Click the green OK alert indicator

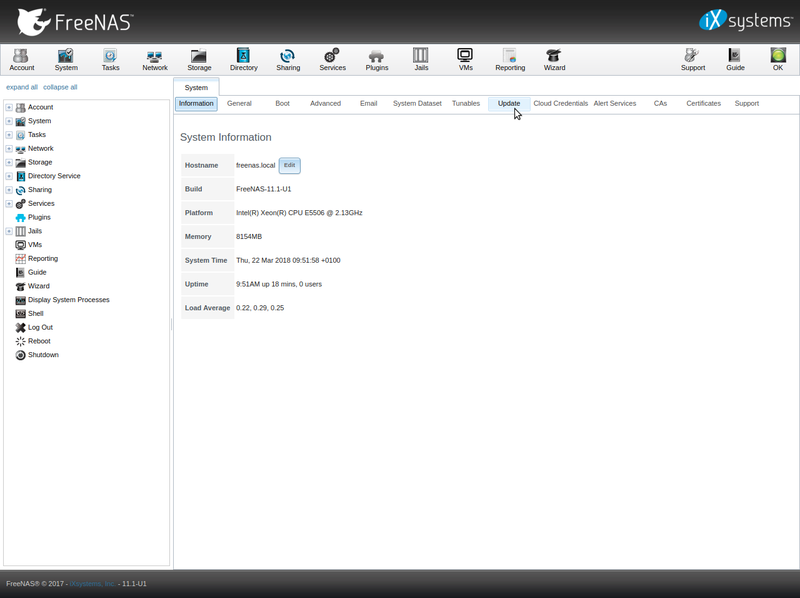(778, 60)
